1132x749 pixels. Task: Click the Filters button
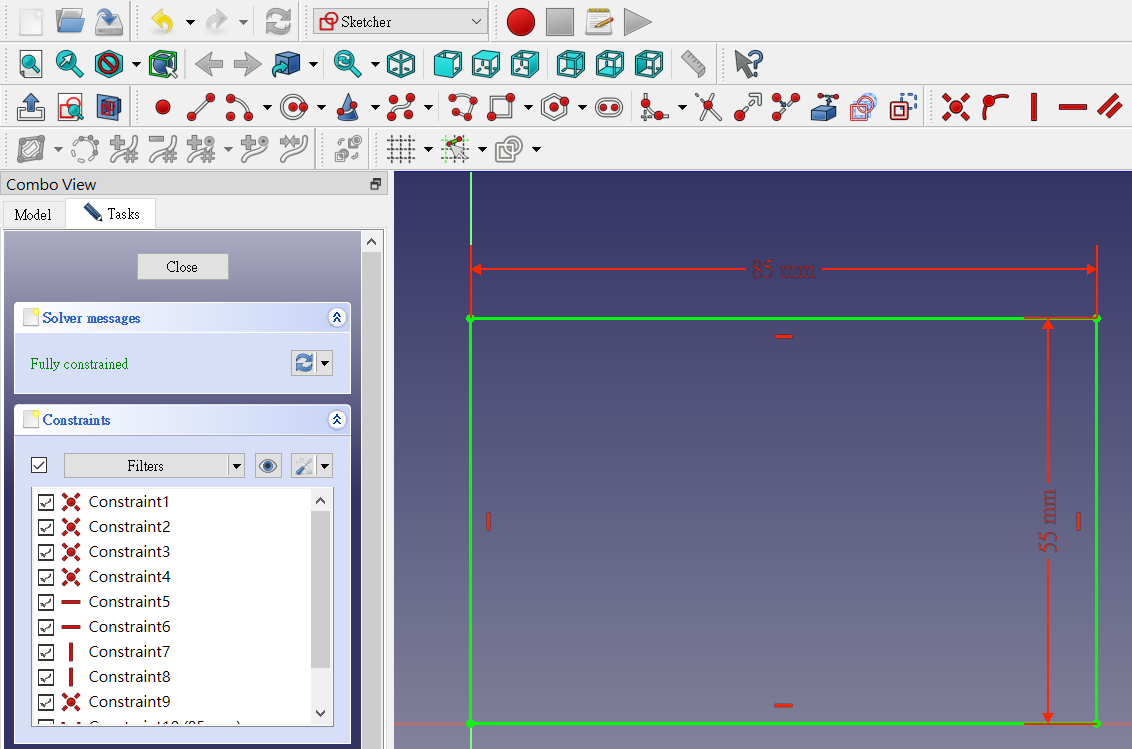(146, 466)
